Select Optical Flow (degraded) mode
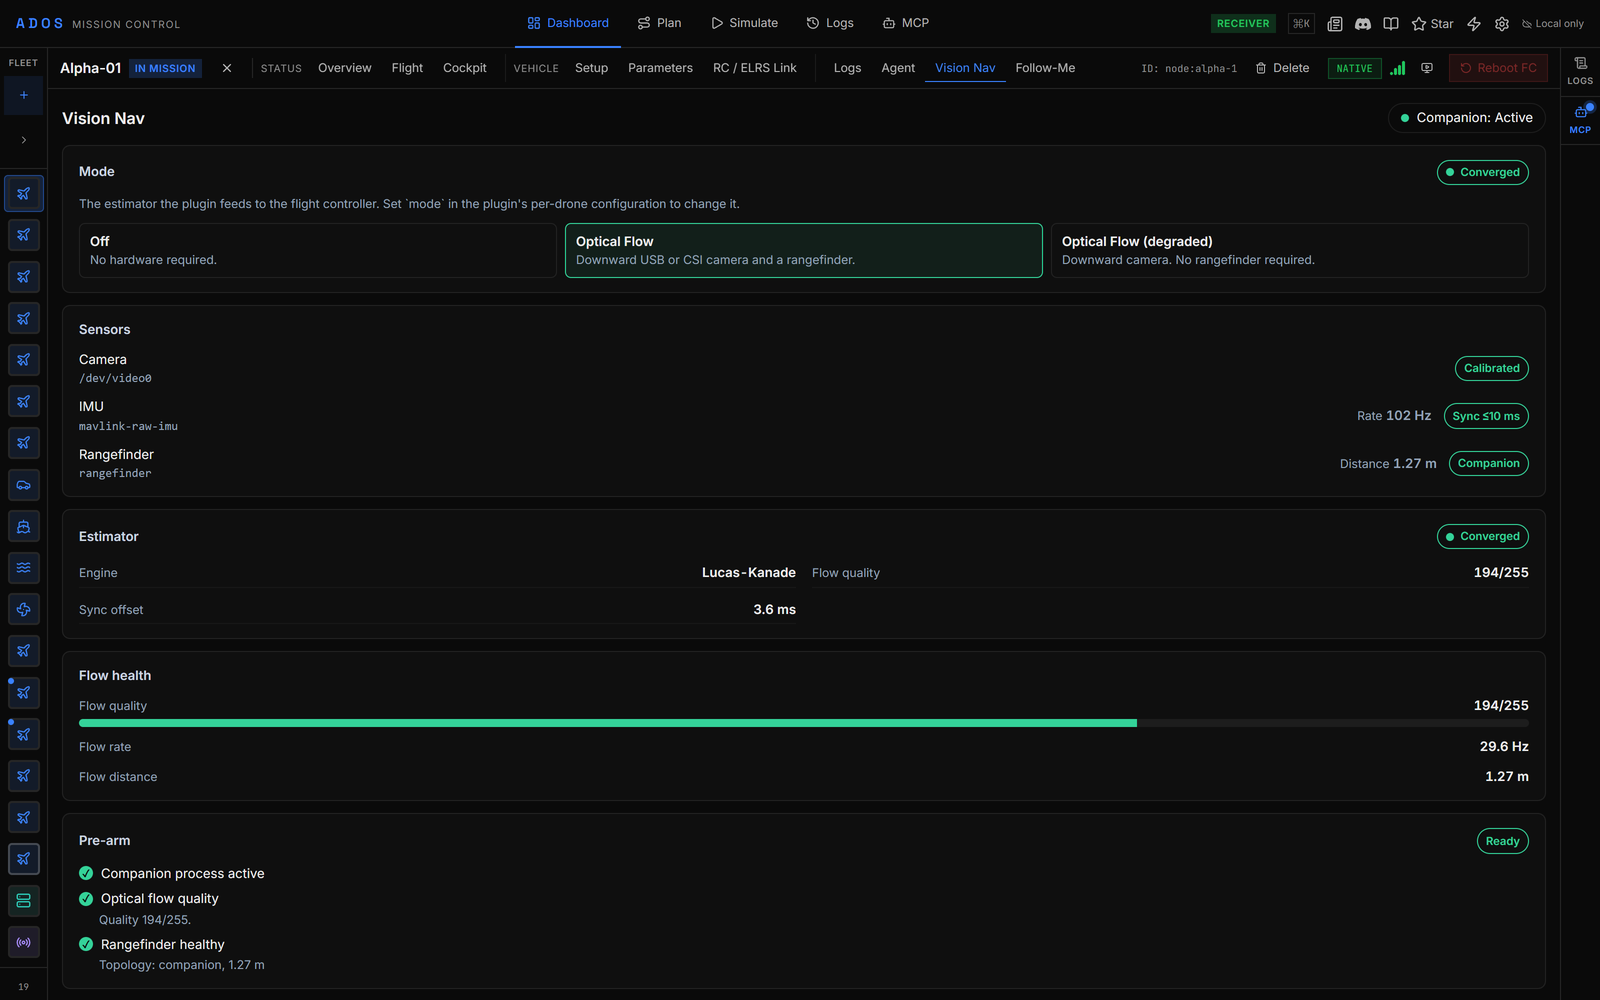1600x1000 pixels. point(1289,250)
